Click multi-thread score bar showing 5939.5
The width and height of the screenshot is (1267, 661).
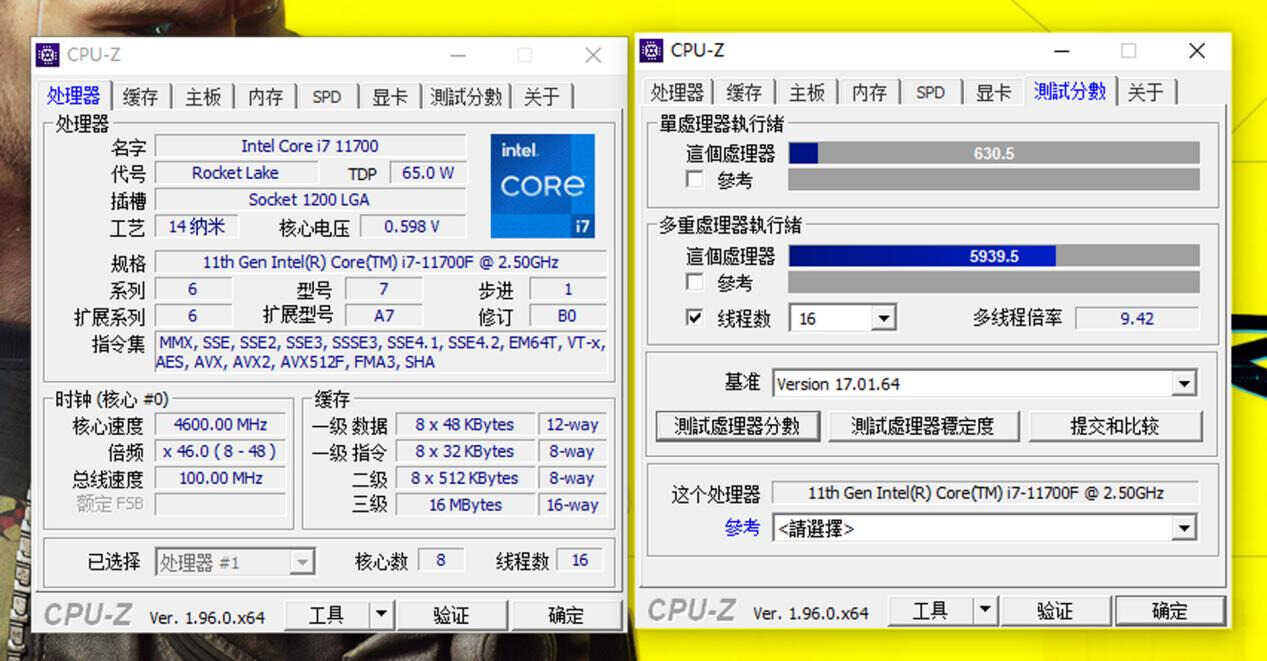pos(994,256)
